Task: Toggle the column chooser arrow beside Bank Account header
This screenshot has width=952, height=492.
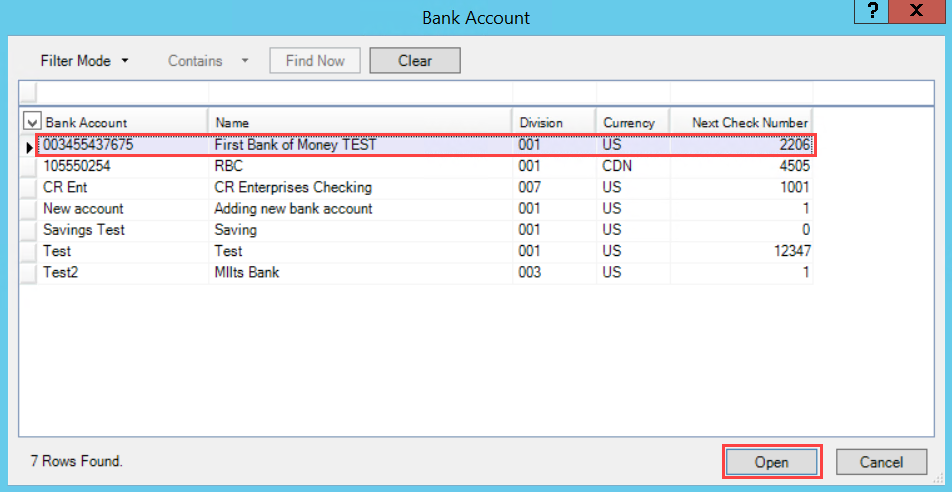Action: tap(31, 121)
